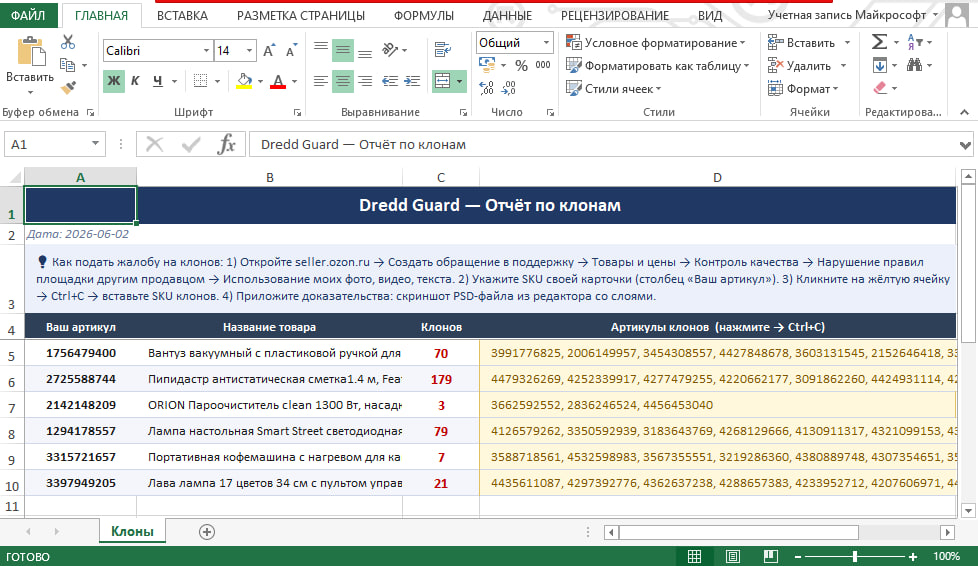Add a new sheet with plus button
This screenshot has height=566, width=978.
click(x=206, y=532)
